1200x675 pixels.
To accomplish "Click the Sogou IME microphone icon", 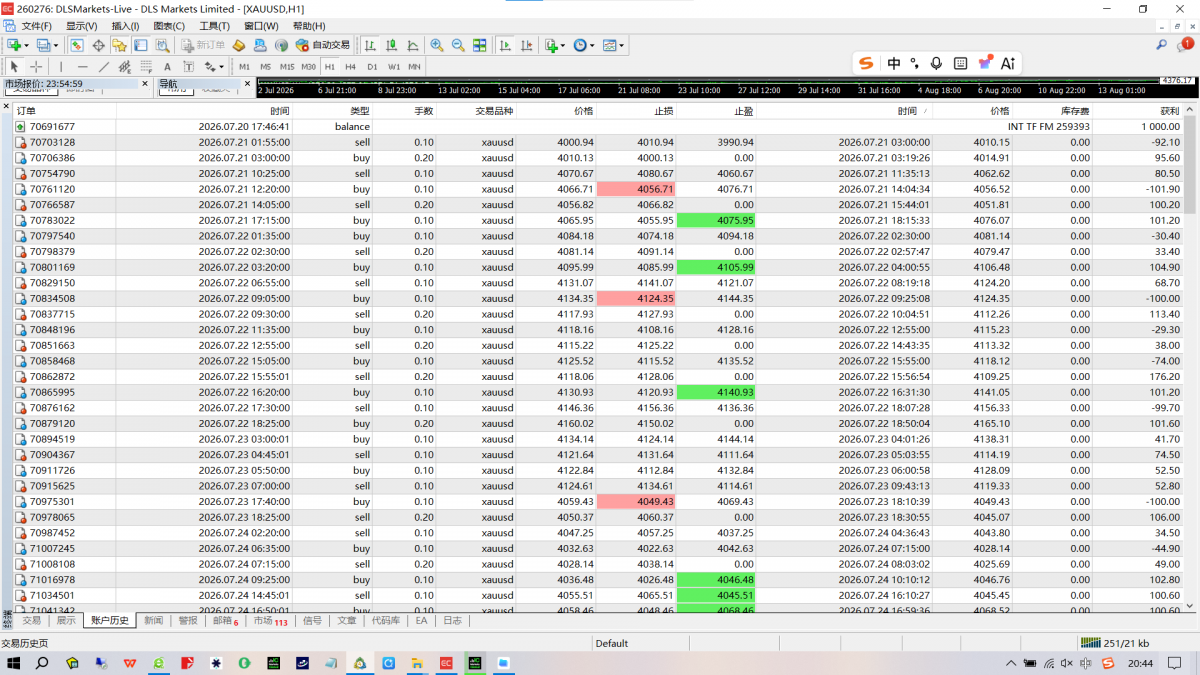I will click(x=936, y=63).
